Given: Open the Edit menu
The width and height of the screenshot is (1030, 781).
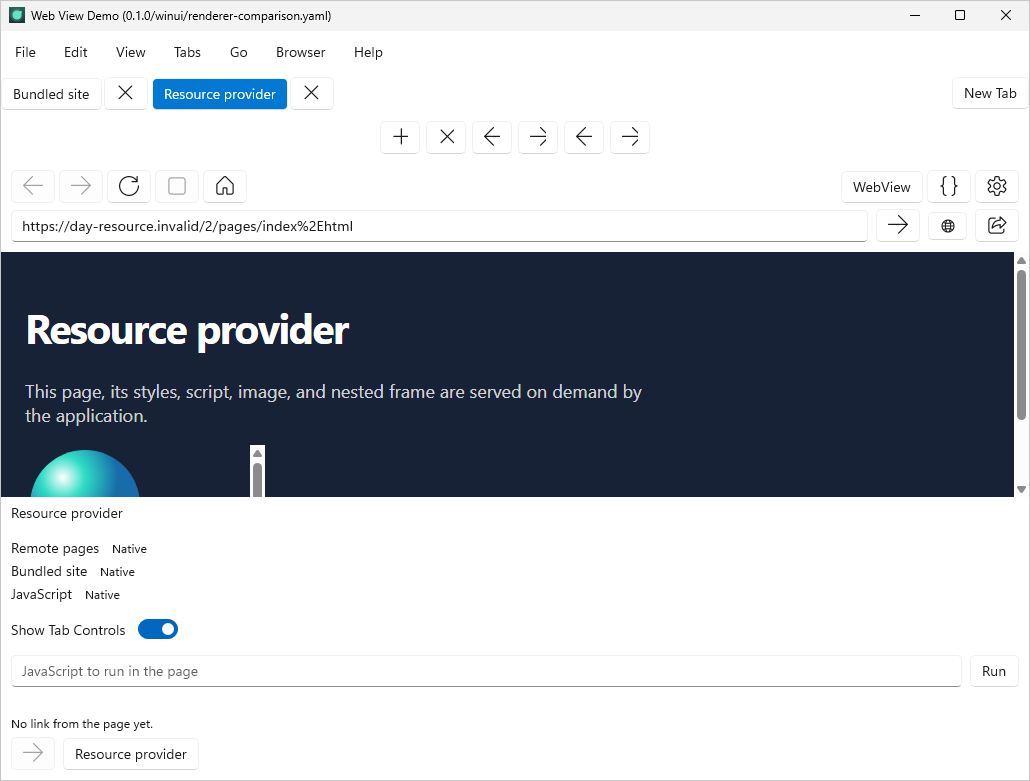Looking at the screenshot, I should 76,53.
